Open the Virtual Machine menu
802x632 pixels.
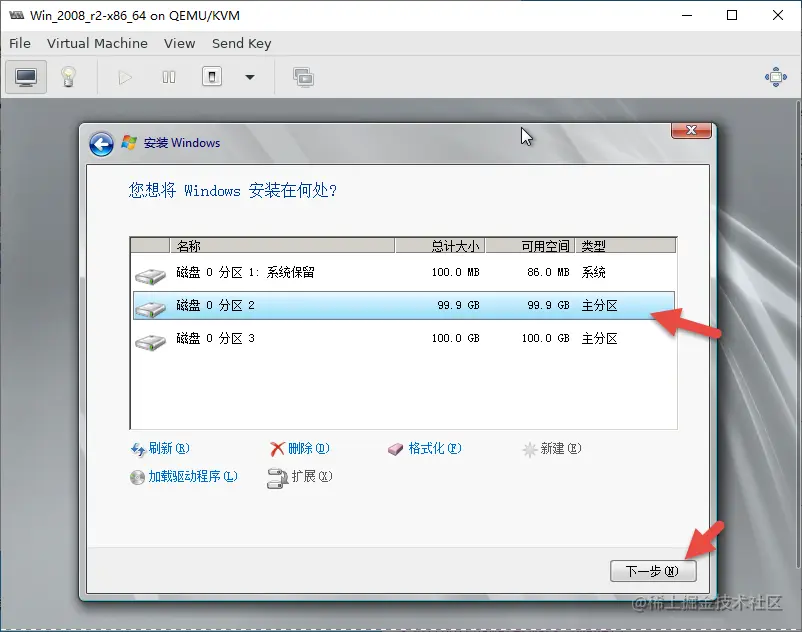click(97, 43)
